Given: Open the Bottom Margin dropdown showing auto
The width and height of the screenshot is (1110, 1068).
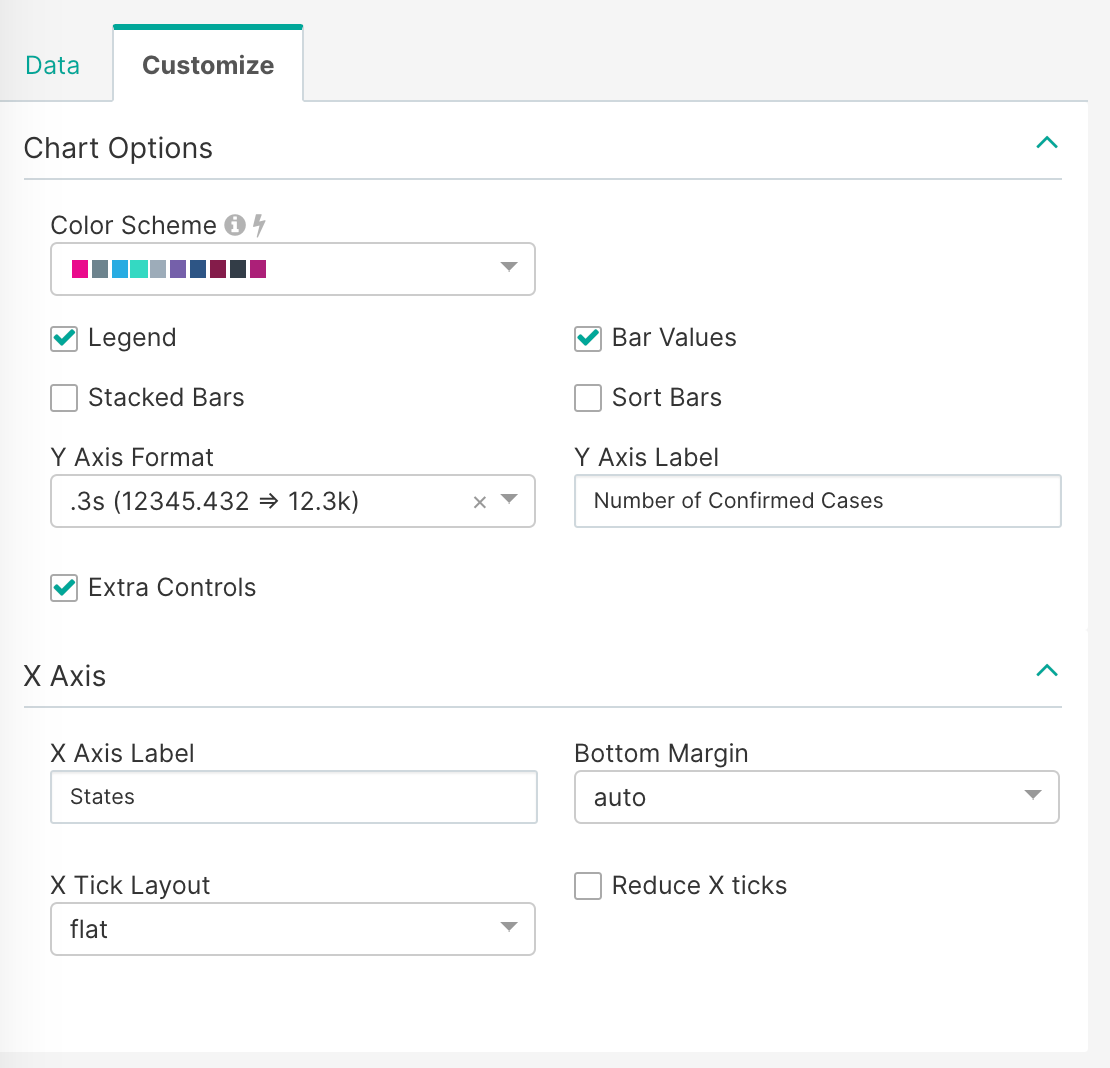Looking at the screenshot, I should point(1033,797).
